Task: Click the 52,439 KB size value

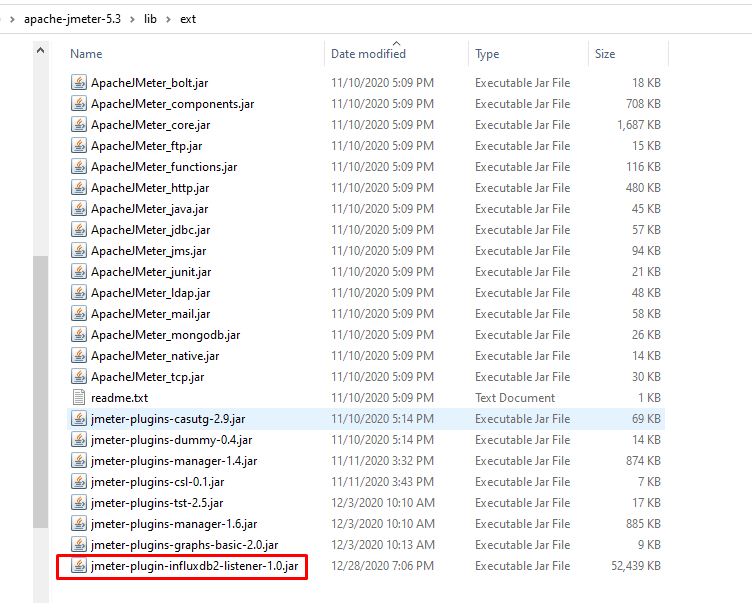Action: 636,566
